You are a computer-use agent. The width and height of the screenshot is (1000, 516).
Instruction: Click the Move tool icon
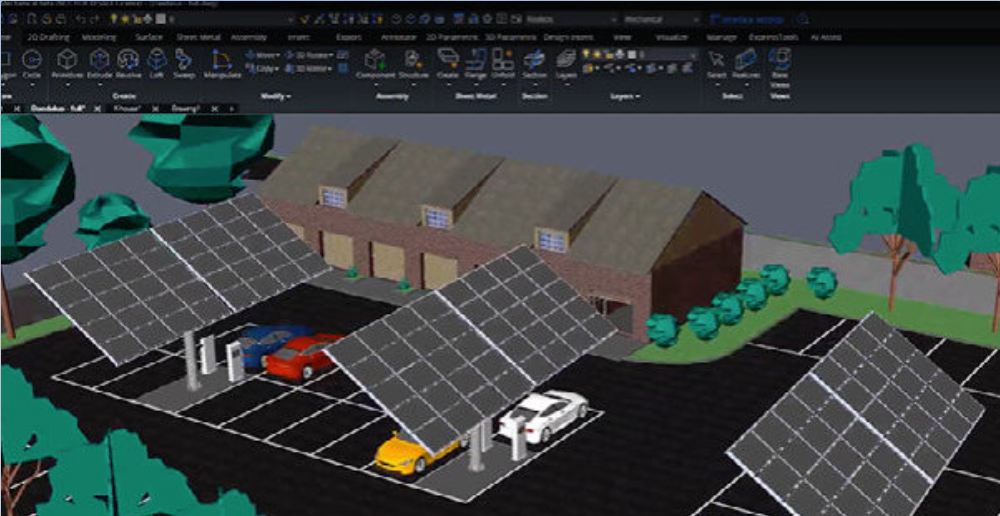point(251,55)
